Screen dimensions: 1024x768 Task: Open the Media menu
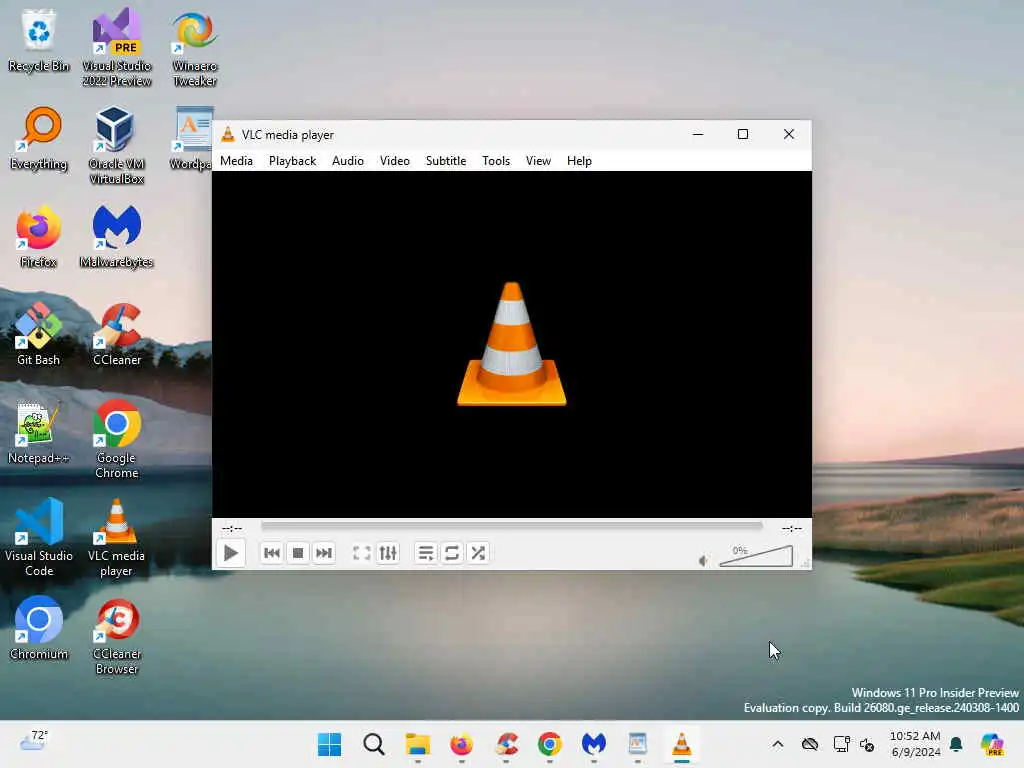(236, 161)
